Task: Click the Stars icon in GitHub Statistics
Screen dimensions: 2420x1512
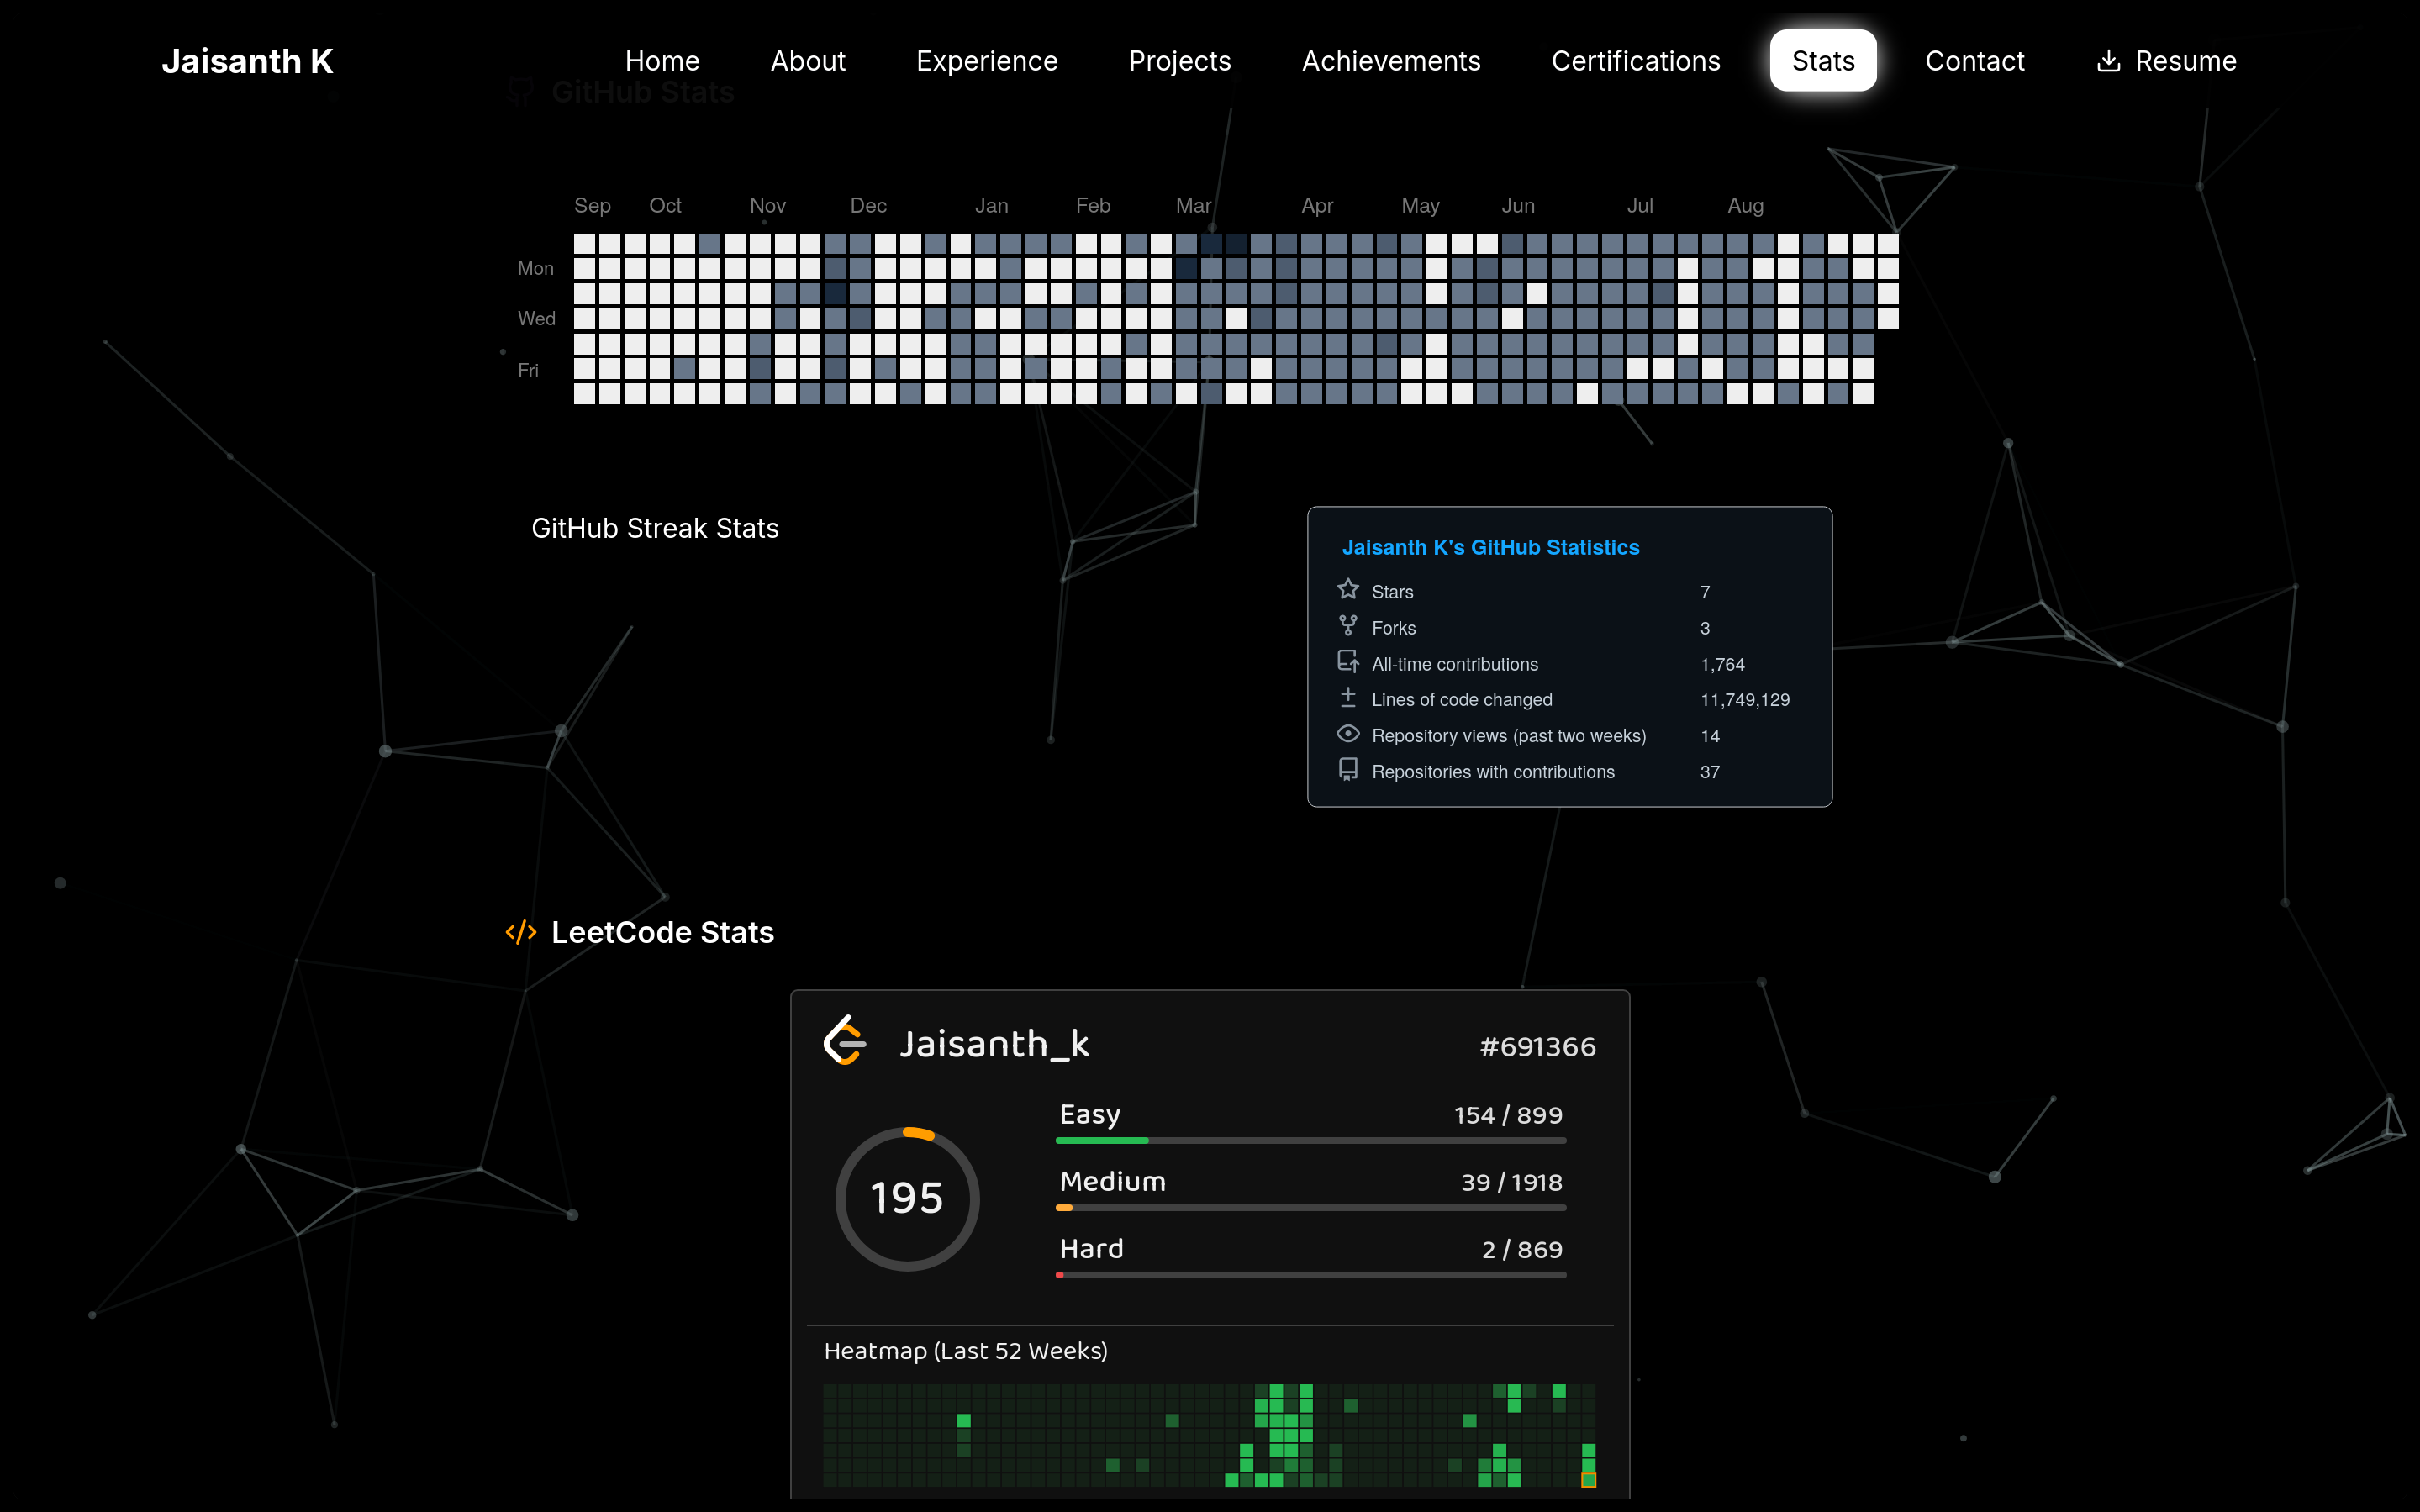Action: (x=1348, y=590)
